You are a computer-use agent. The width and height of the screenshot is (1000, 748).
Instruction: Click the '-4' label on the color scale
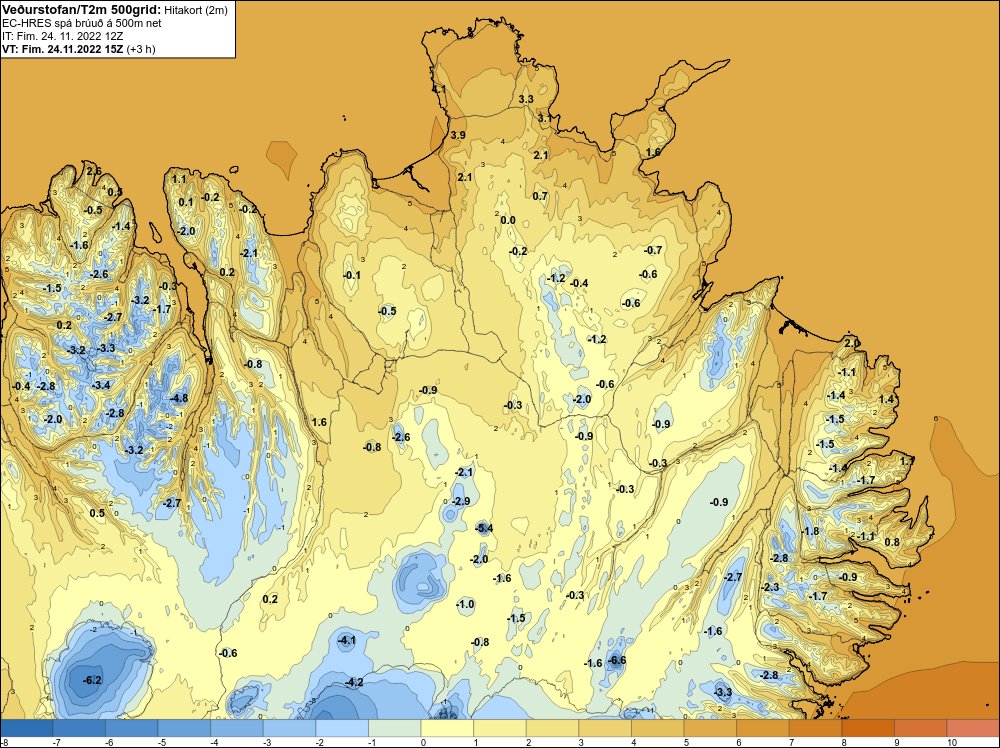coord(212,742)
